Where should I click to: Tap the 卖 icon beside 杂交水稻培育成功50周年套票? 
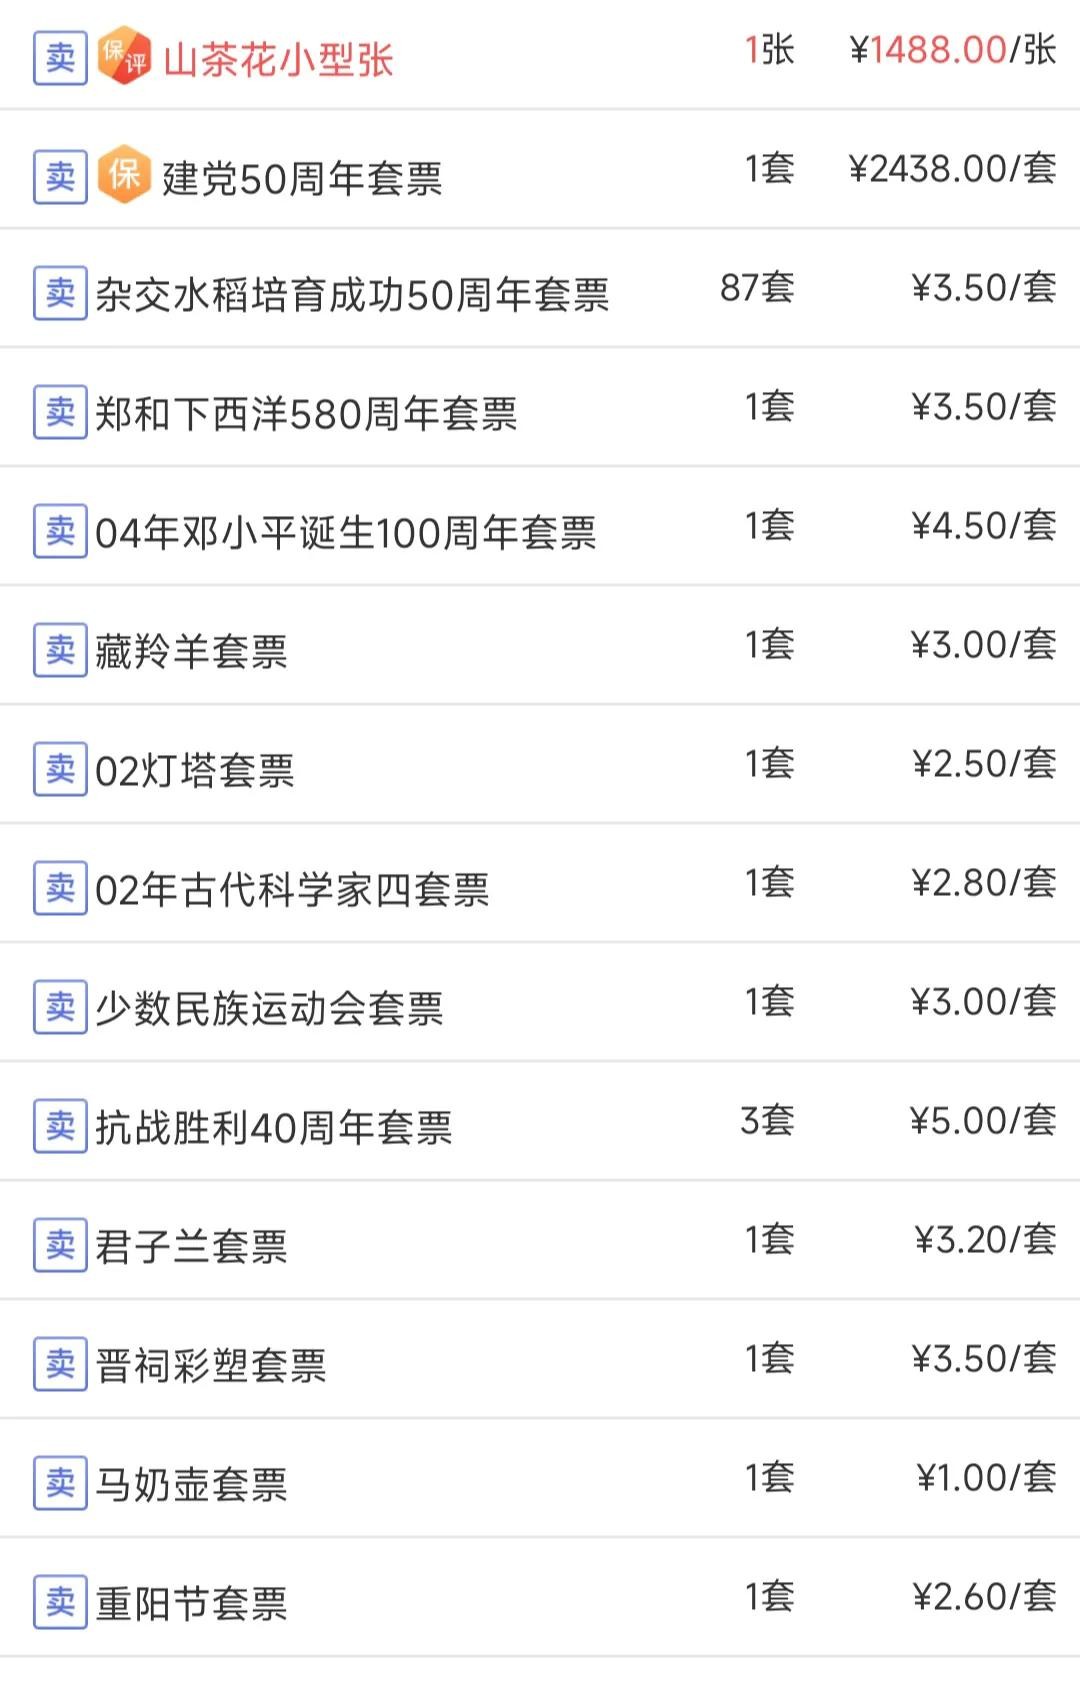point(60,293)
